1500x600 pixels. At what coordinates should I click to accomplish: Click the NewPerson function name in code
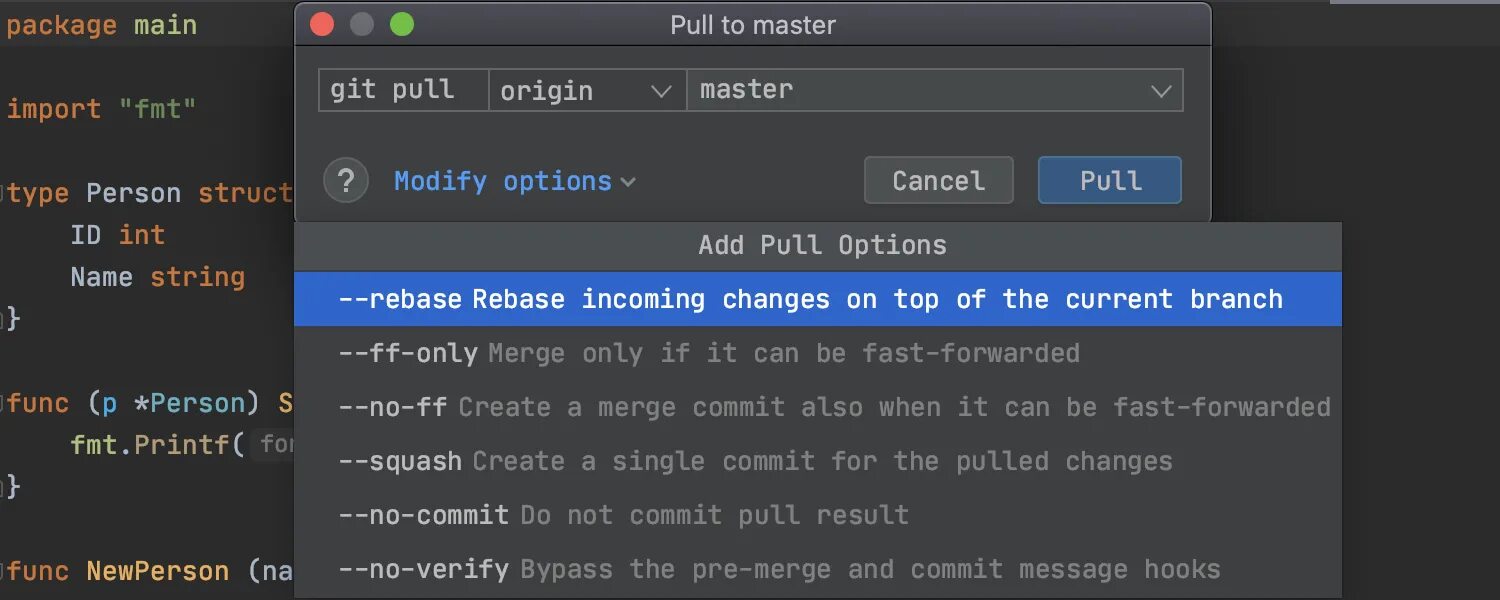coord(157,571)
